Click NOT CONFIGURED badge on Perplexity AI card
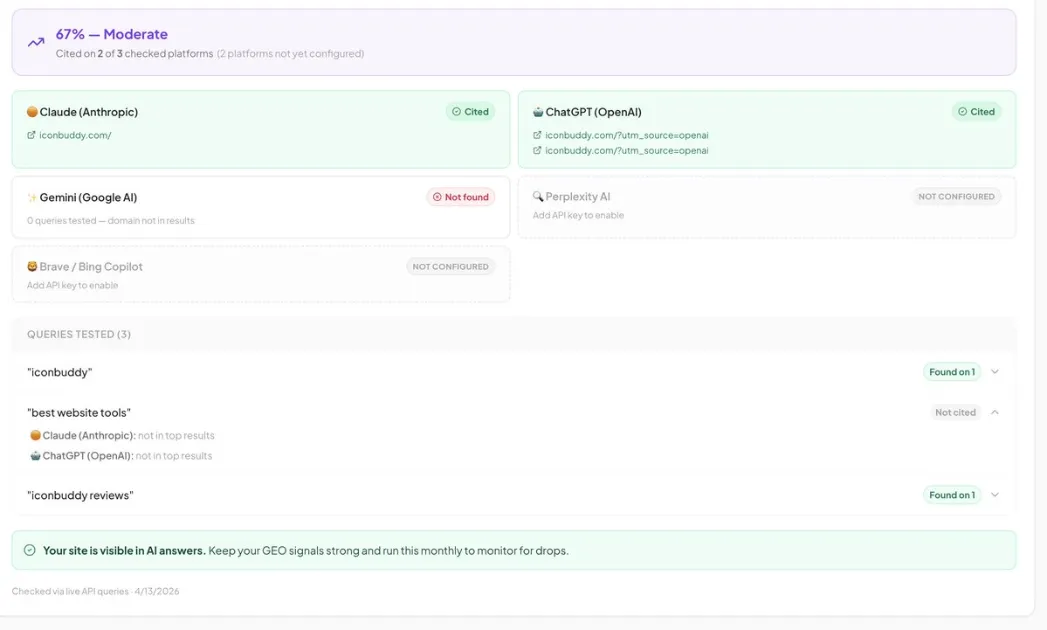1047x630 pixels. [x=956, y=196]
